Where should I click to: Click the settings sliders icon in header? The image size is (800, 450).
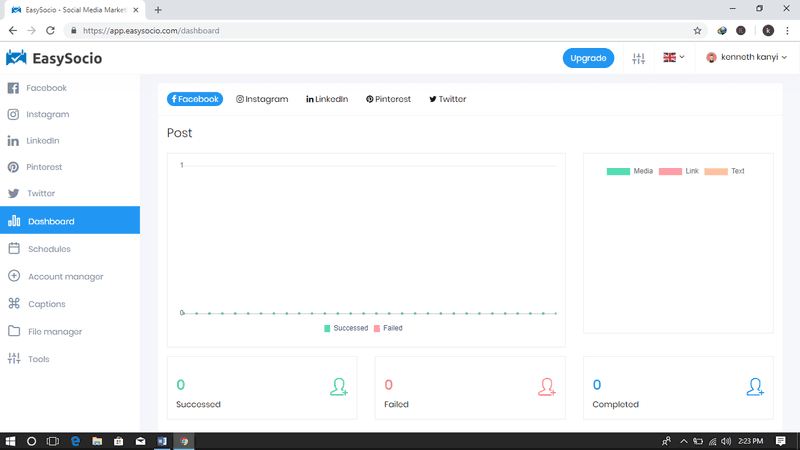point(639,58)
